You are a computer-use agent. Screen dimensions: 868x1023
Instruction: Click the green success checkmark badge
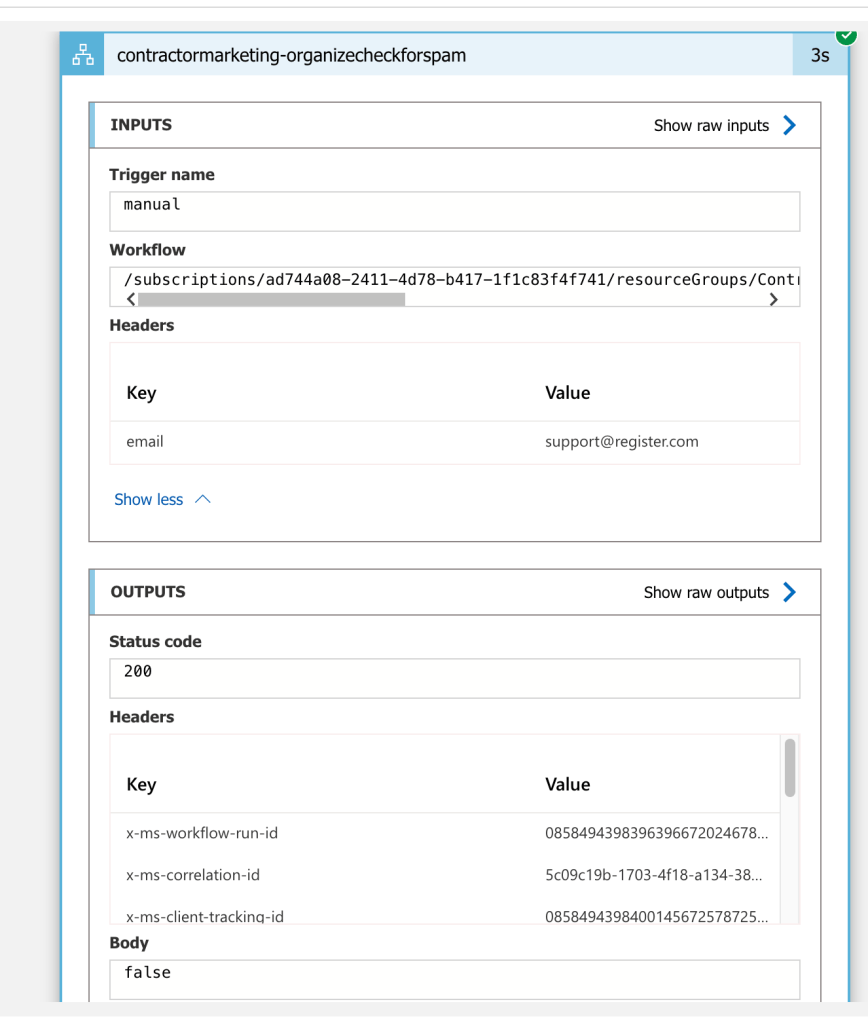pos(846,36)
